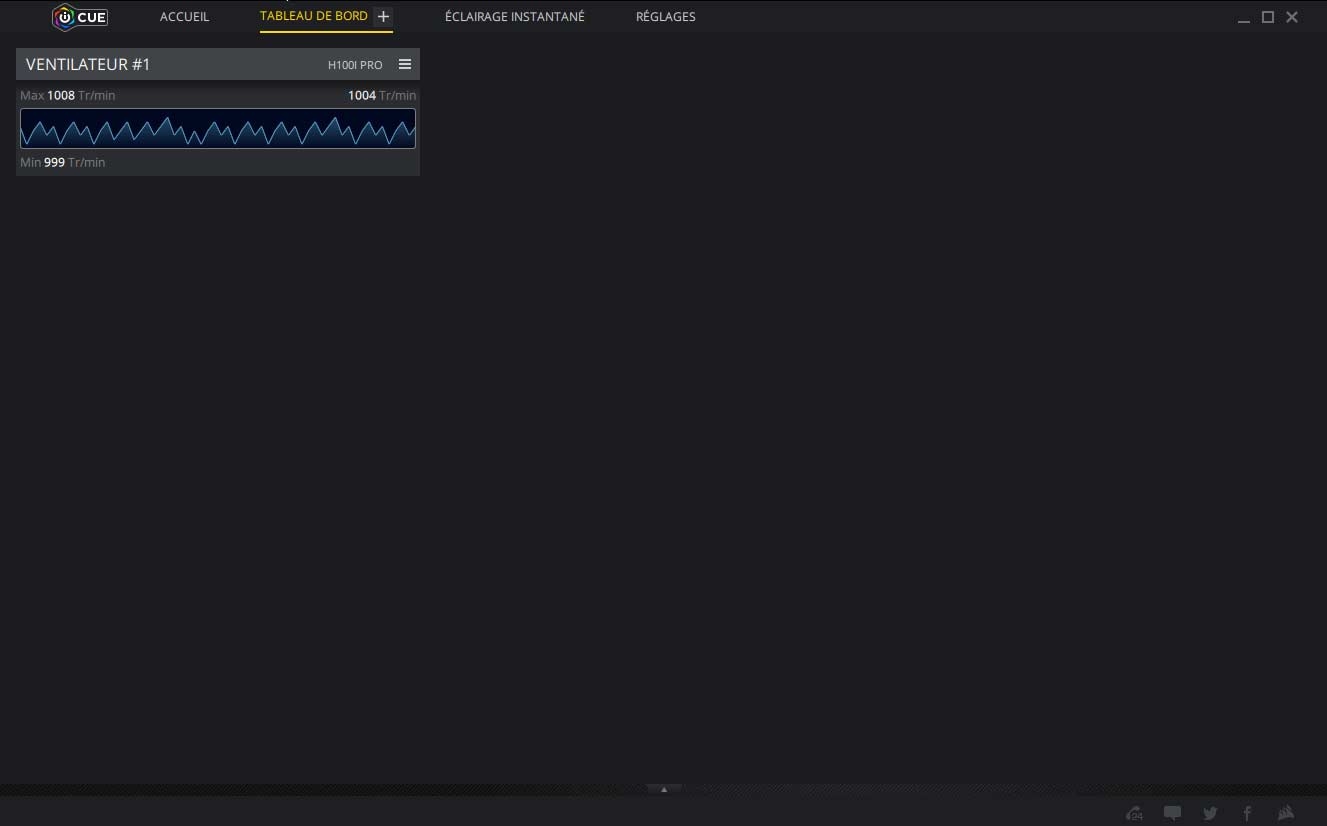
Task: Click the iCUE logo in the header
Action: coord(80,17)
